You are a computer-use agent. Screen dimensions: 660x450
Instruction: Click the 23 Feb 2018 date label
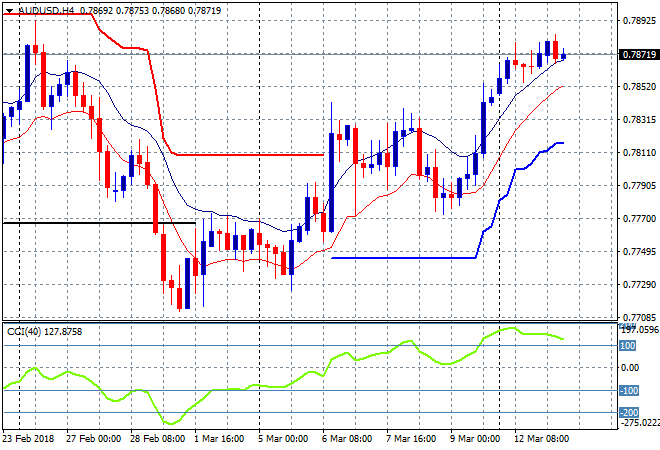click(28, 439)
